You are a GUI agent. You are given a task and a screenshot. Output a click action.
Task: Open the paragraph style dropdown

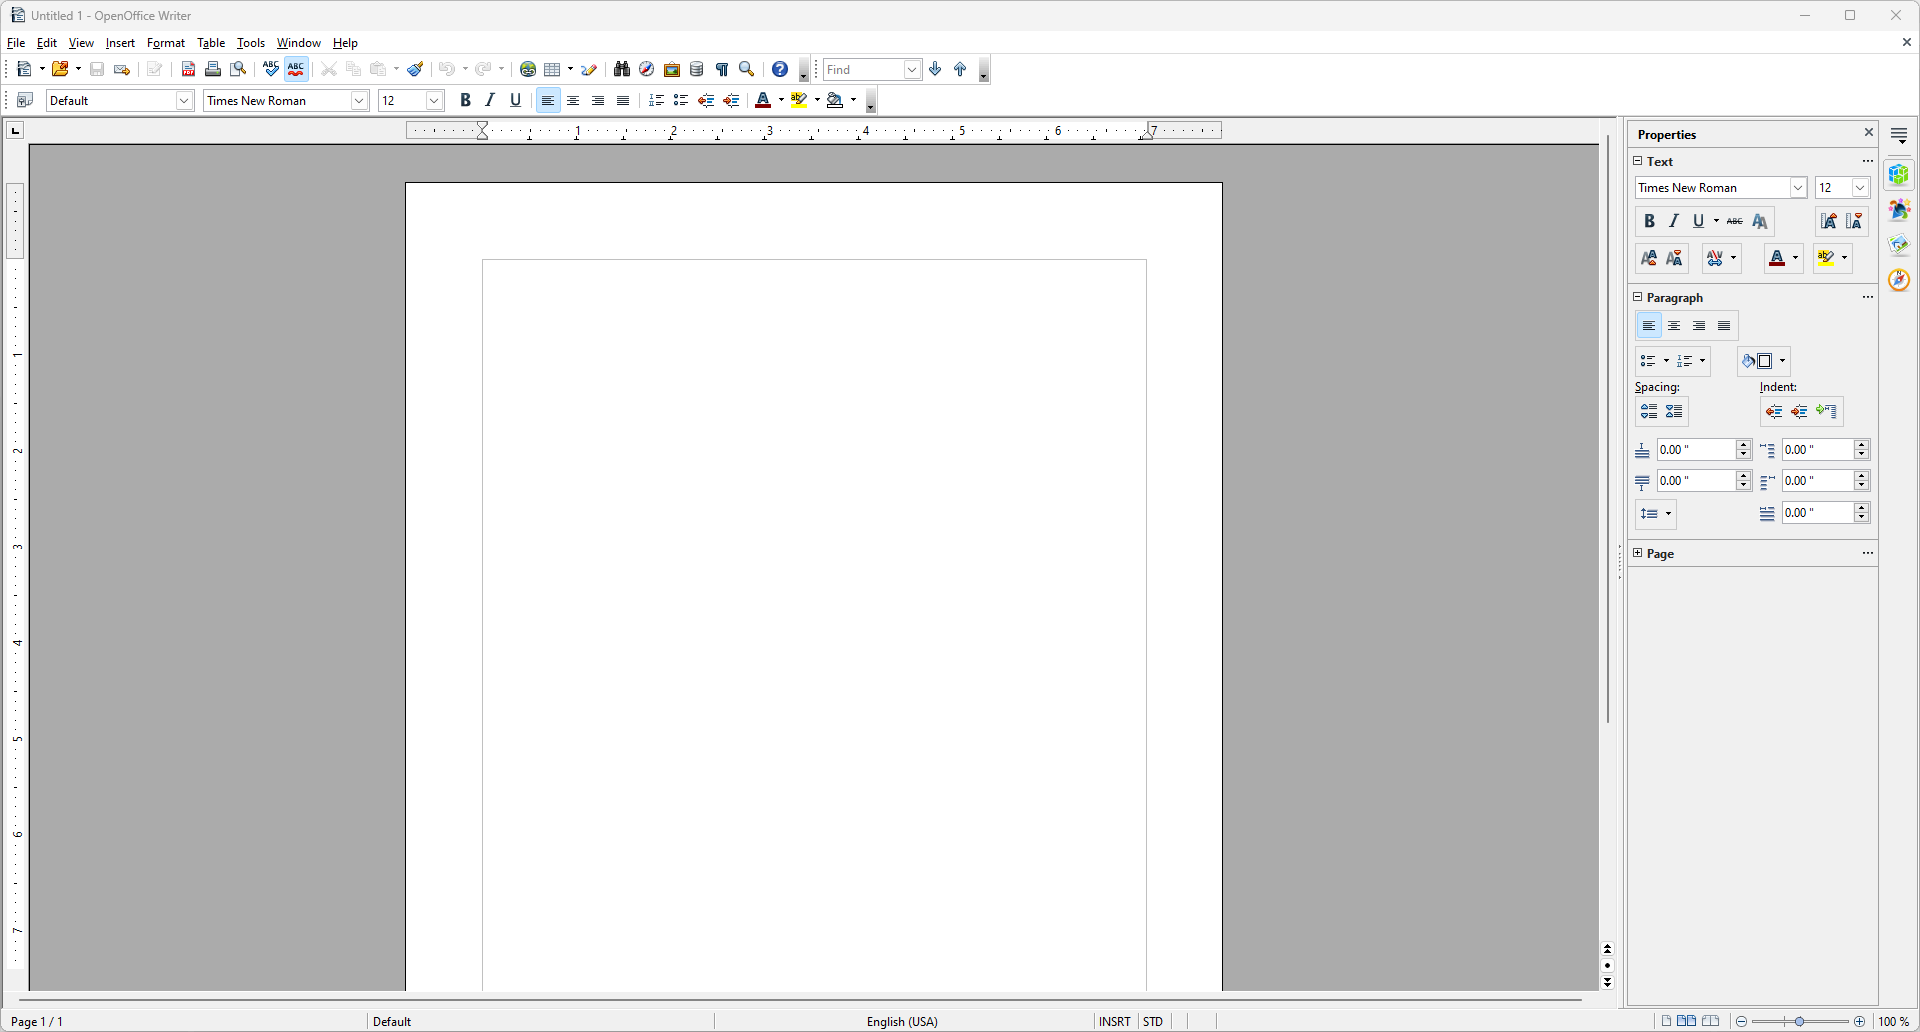pos(184,100)
